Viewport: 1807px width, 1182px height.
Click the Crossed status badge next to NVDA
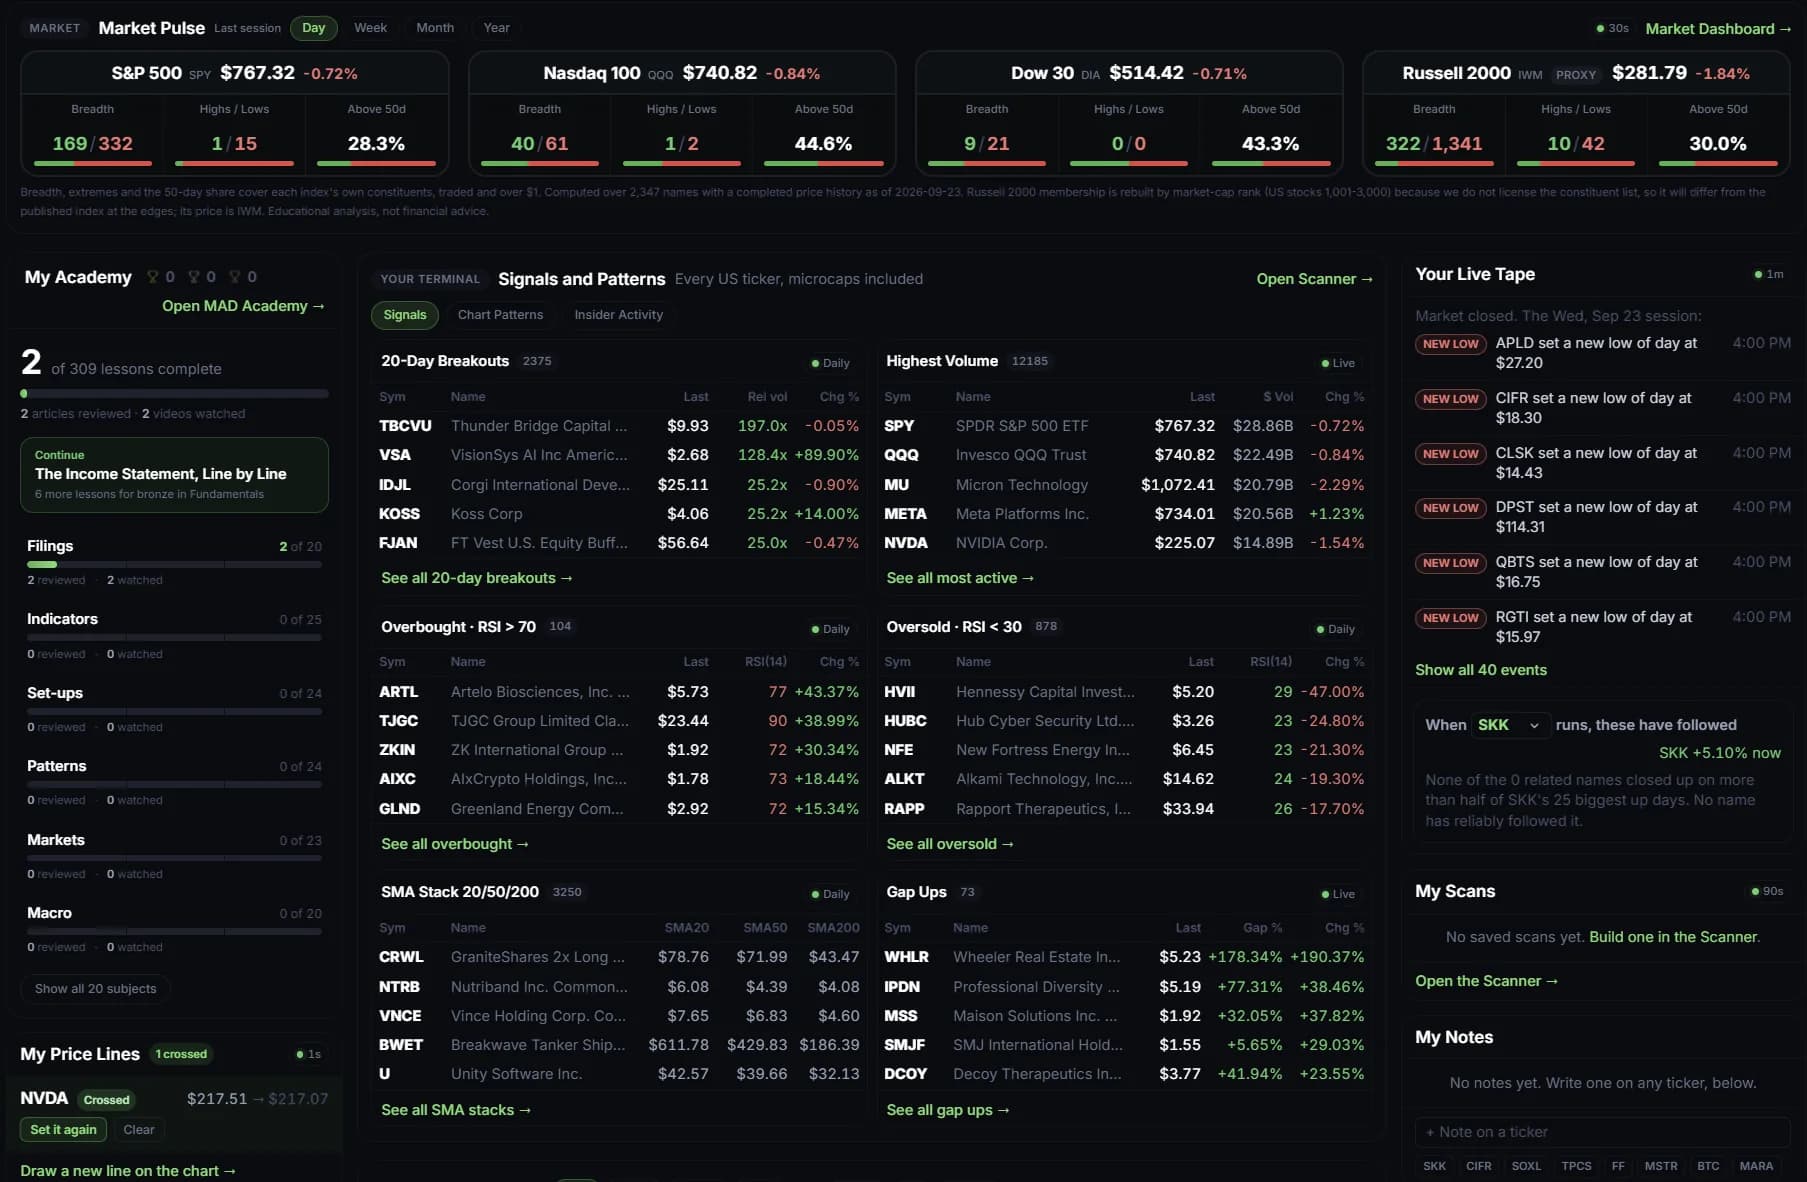pos(107,1100)
